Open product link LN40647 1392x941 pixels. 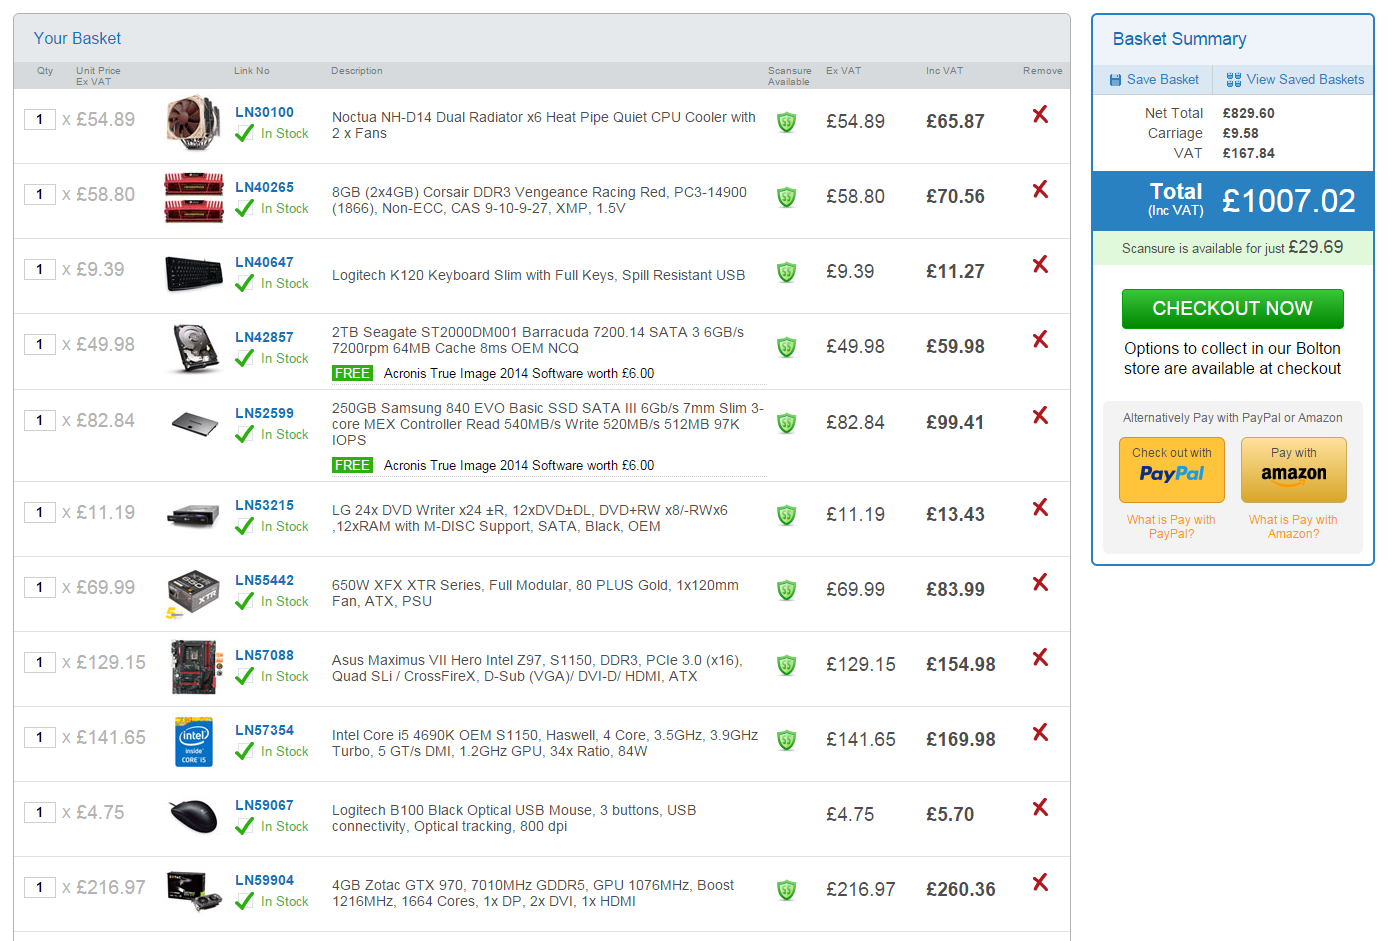click(265, 263)
